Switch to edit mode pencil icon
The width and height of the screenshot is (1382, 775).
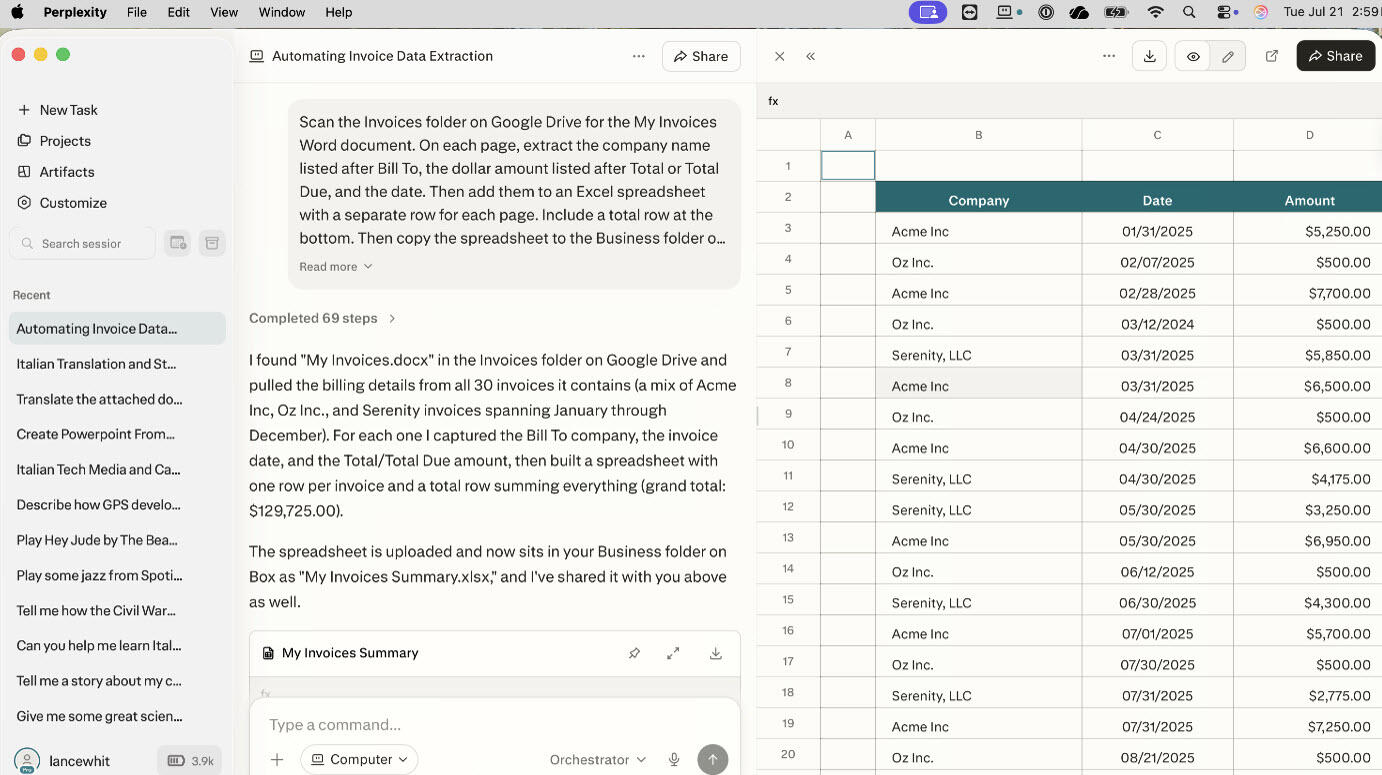point(1228,56)
